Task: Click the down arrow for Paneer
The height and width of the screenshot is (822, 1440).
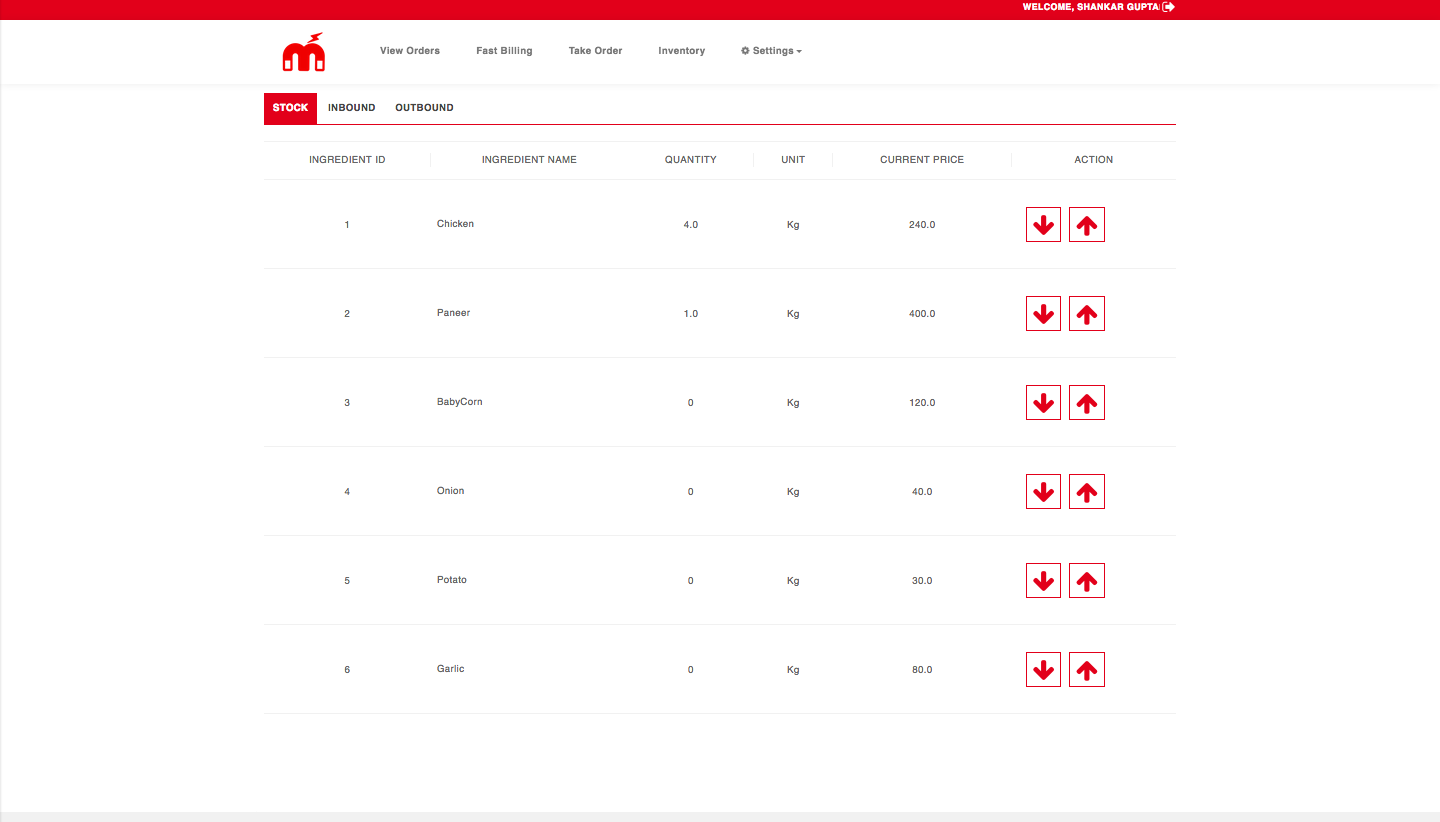Action: click(1043, 314)
